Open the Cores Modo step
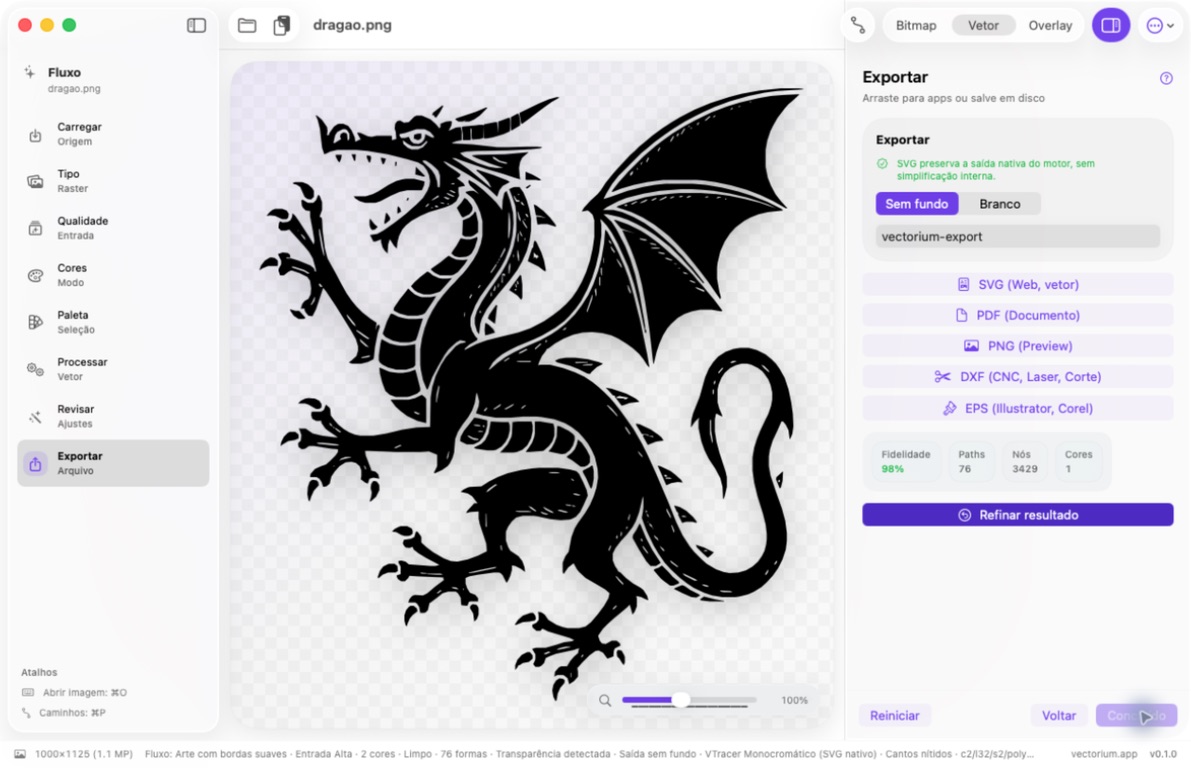1191x768 pixels. pyautogui.click(x=113, y=275)
